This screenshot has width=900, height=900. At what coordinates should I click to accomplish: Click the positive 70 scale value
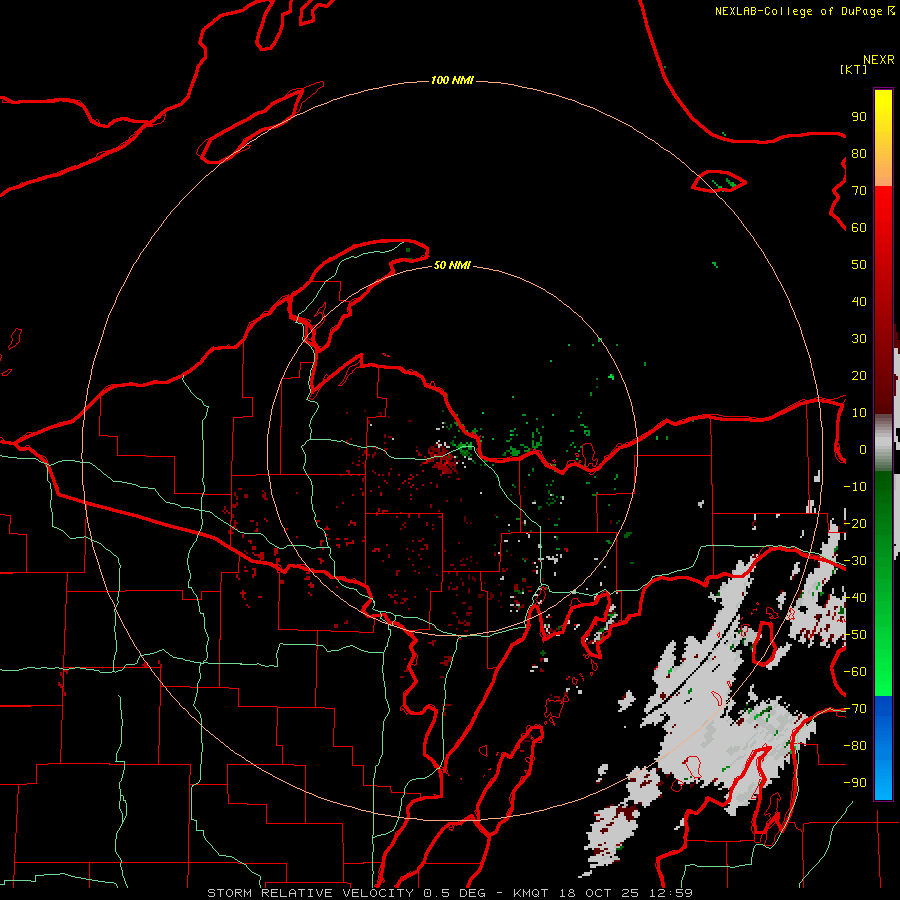pyautogui.click(x=859, y=191)
